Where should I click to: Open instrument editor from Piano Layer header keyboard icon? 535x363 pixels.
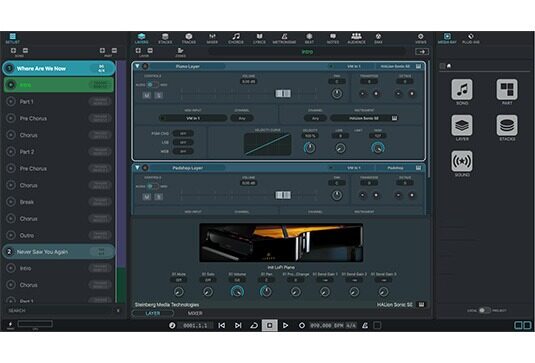[x=418, y=66]
